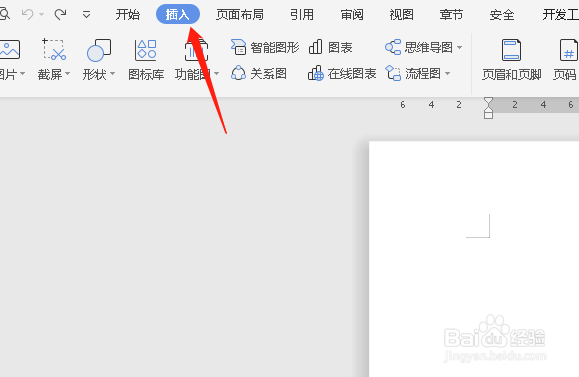Expand the 思维导图 dropdown arrow
Screen dimensions: 579x377
point(459,47)
